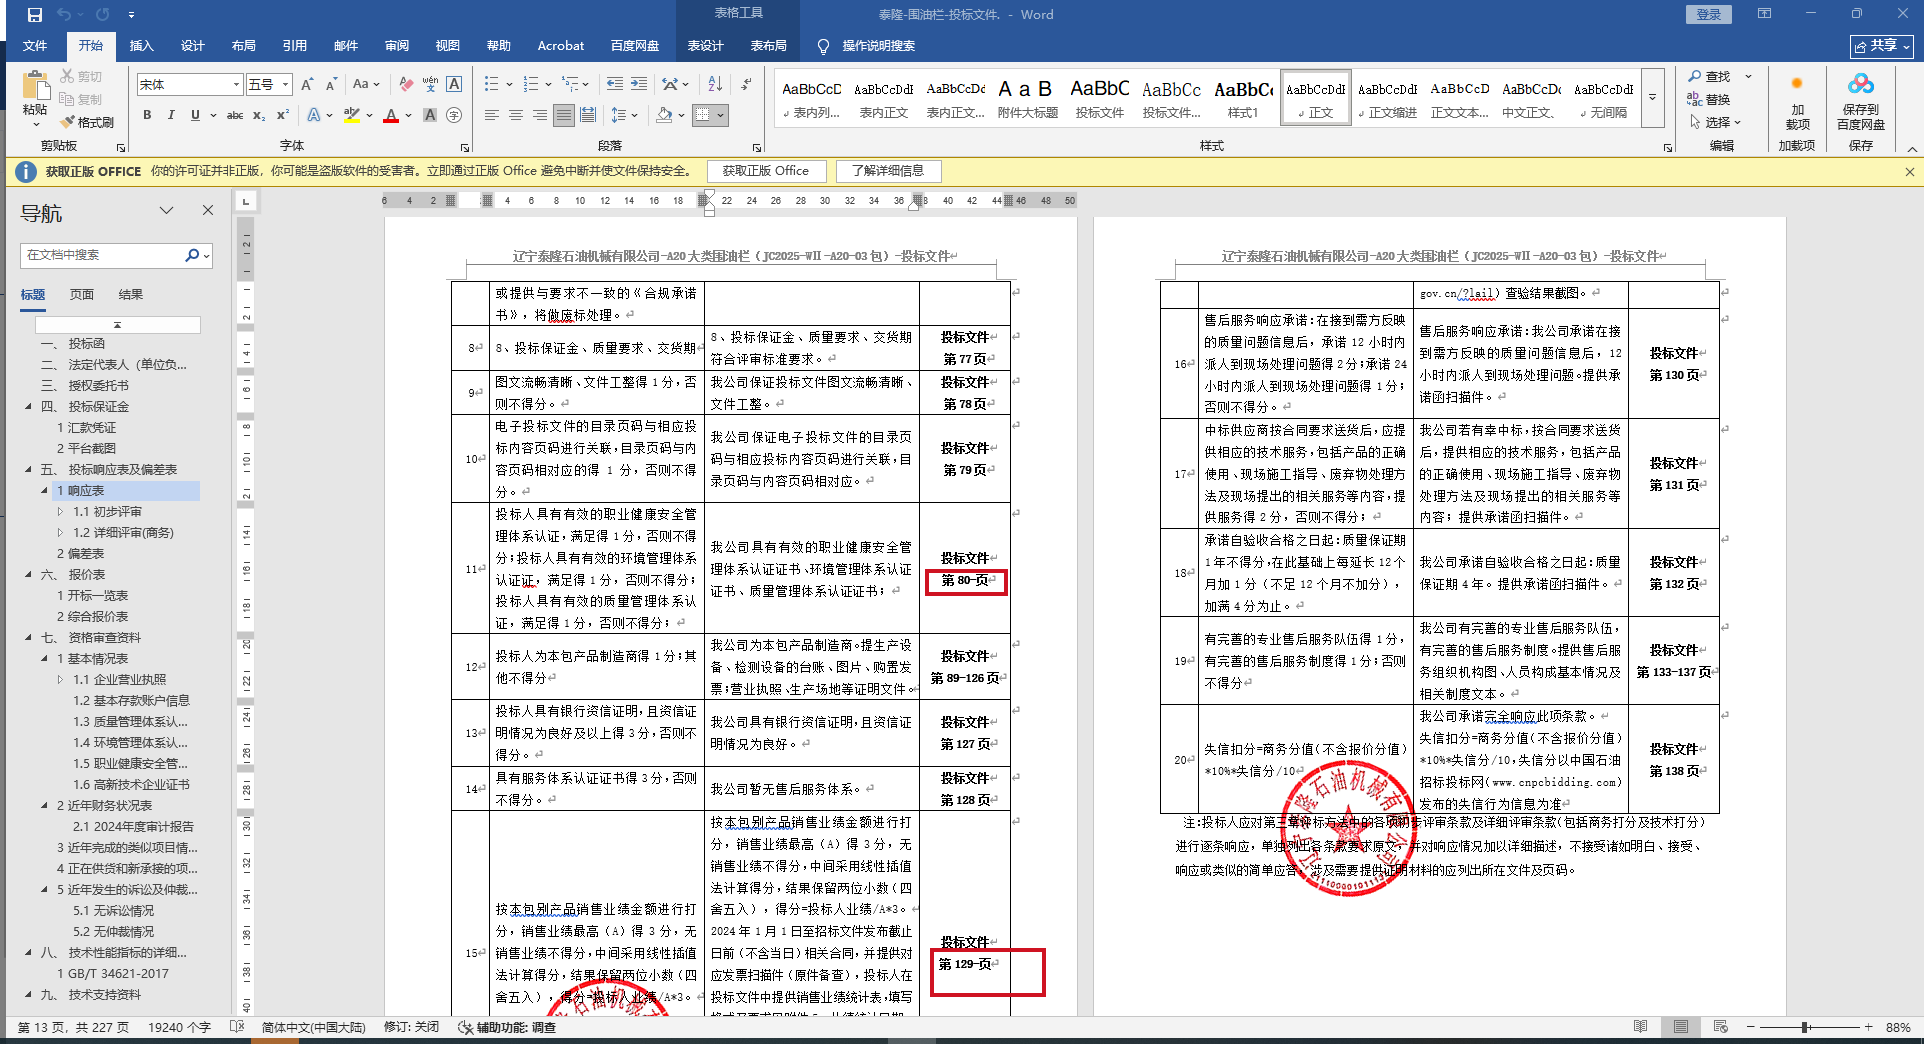1924x1044 pixels.
Task: Adjust the zoom slider in status bar
Action: 1805,1027
